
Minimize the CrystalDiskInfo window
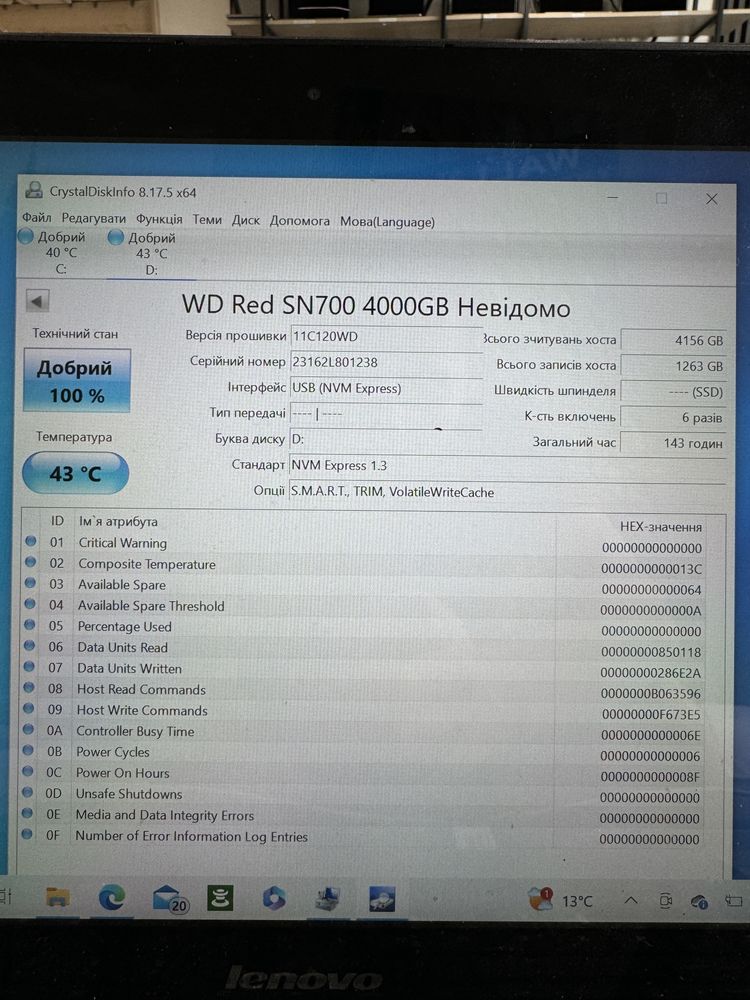[613, 197]
